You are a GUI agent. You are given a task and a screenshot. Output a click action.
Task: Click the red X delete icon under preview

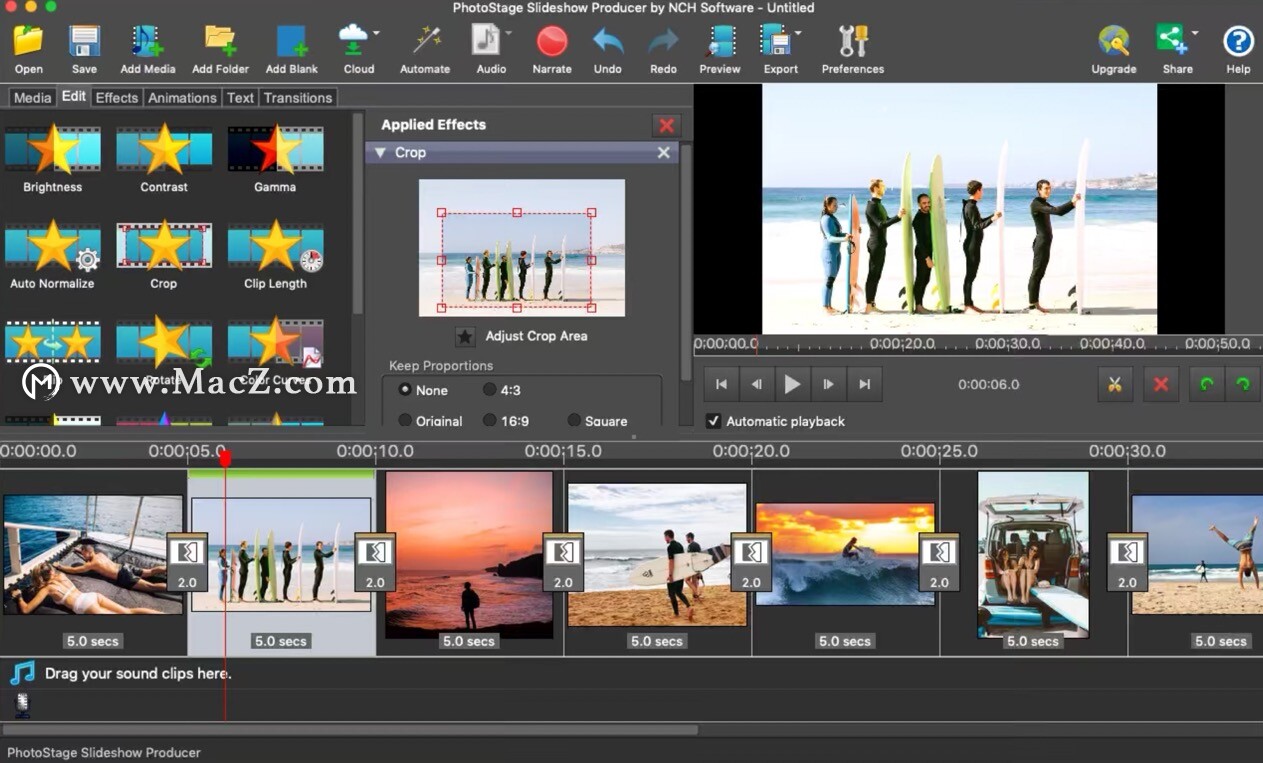click(1161, 384)
